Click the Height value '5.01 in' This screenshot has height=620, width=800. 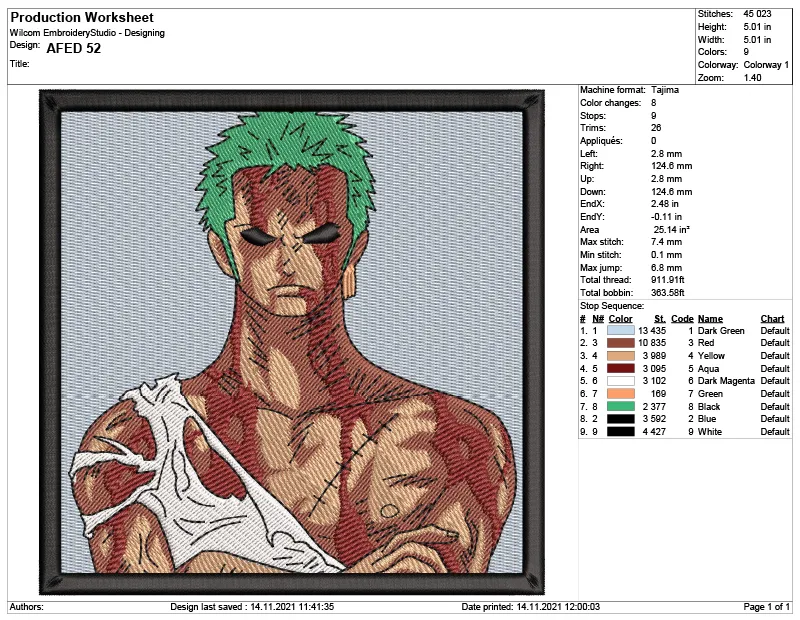point(757,27)
